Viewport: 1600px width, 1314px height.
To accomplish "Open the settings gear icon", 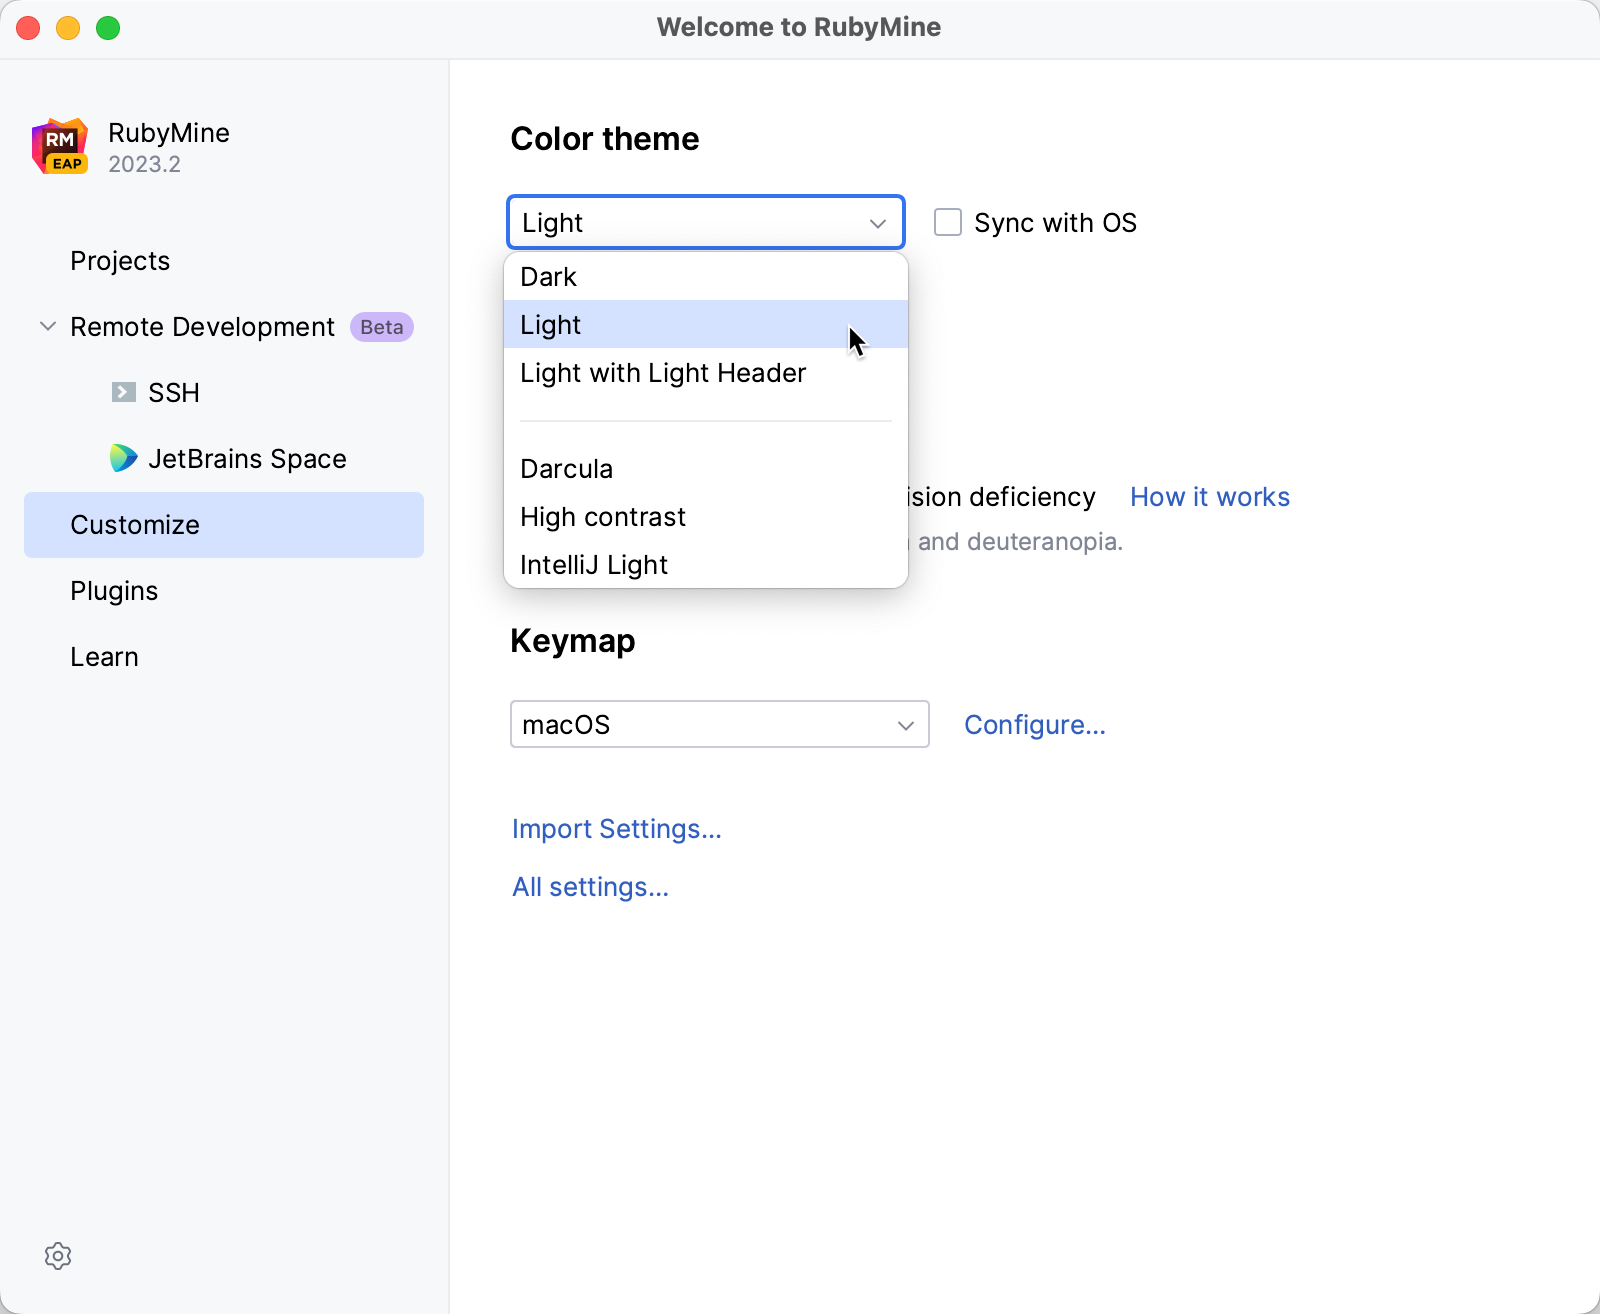I will [58, 1256].
